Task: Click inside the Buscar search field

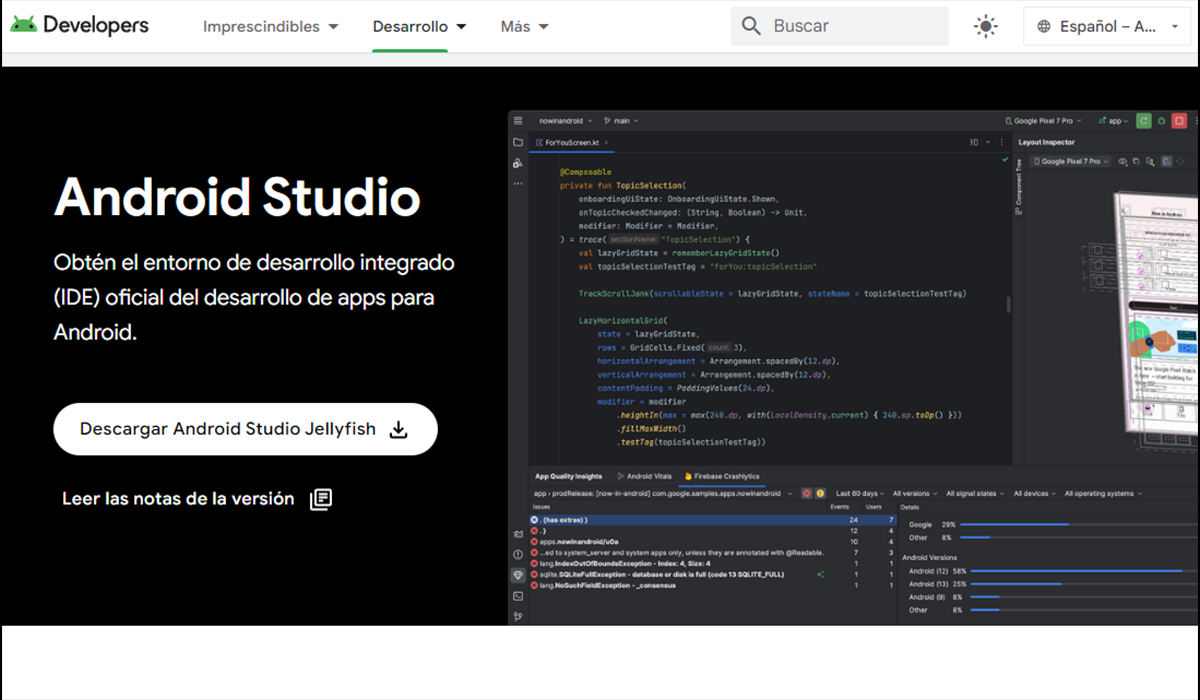Action: [x=840, y=25]
